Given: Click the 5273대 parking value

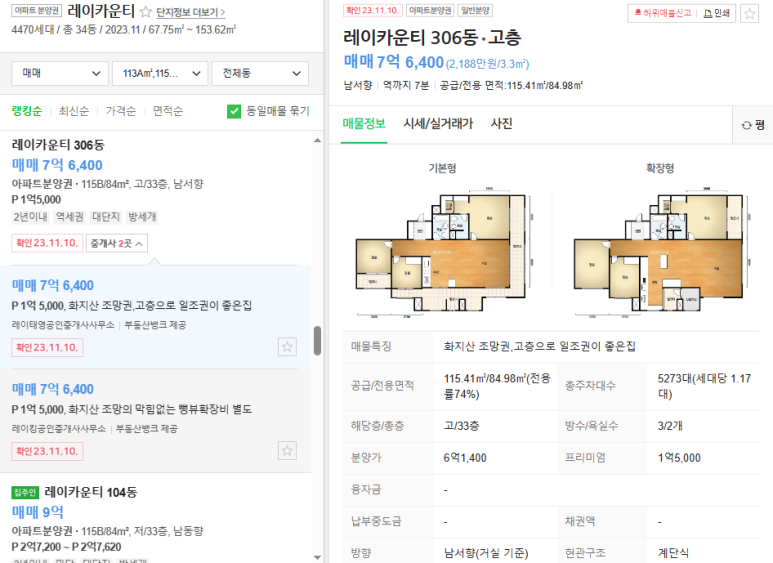Looking at the screenshot, I should pos(704,386).
